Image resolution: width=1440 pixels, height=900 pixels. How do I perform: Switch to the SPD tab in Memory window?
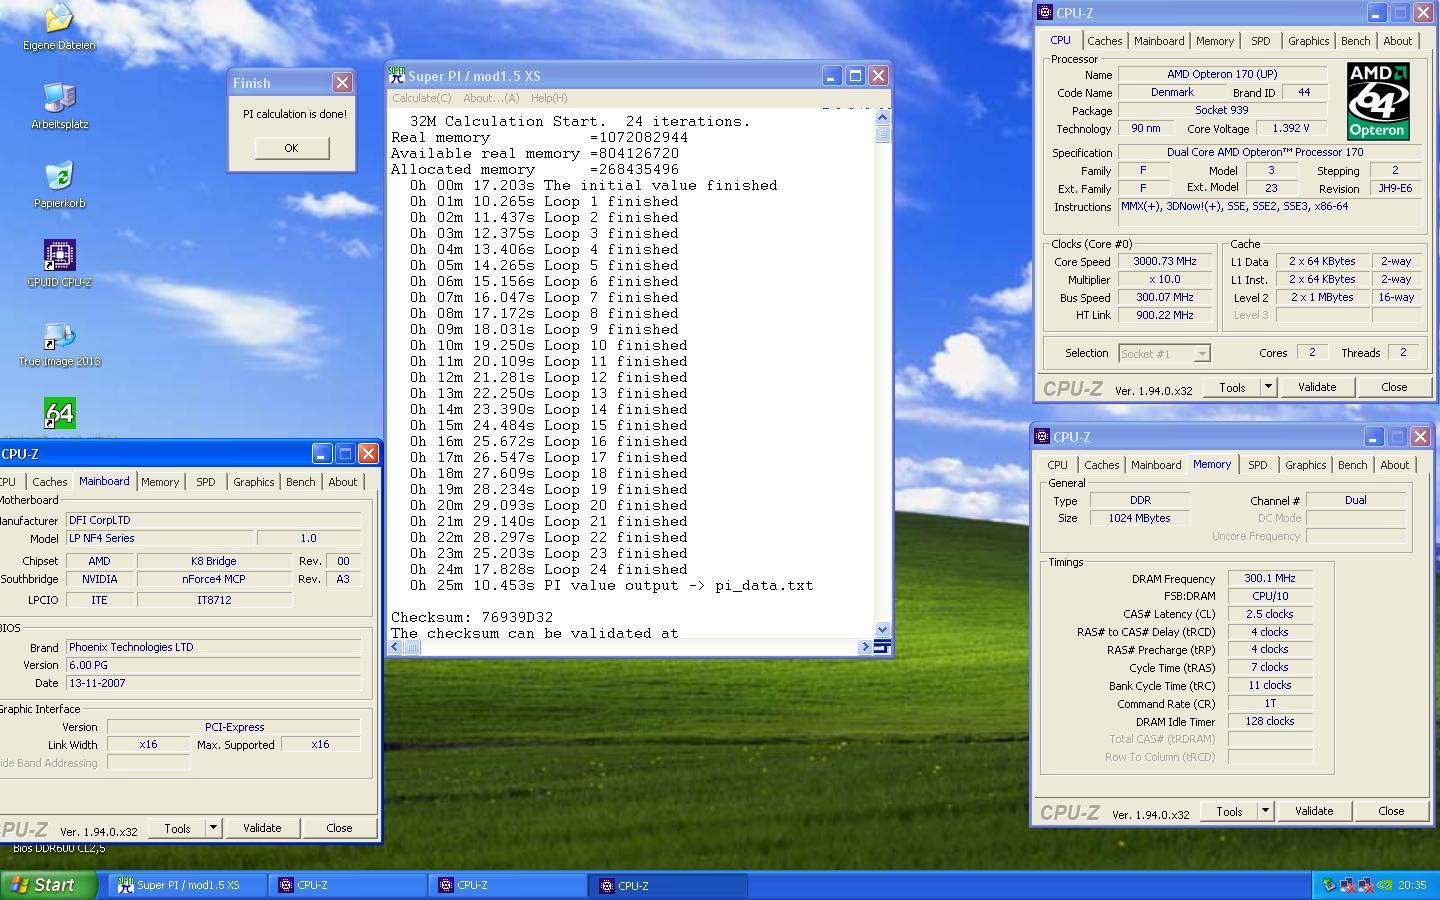coord(1257,465)
